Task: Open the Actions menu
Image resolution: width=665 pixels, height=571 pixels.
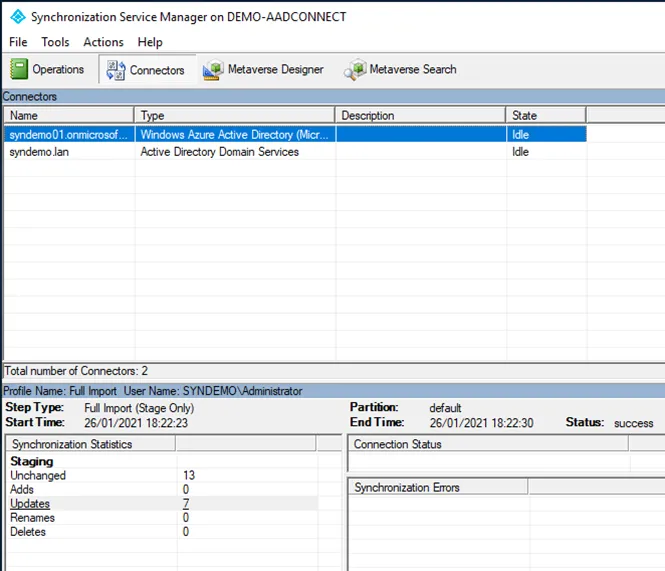Action: tap(103, 42)
